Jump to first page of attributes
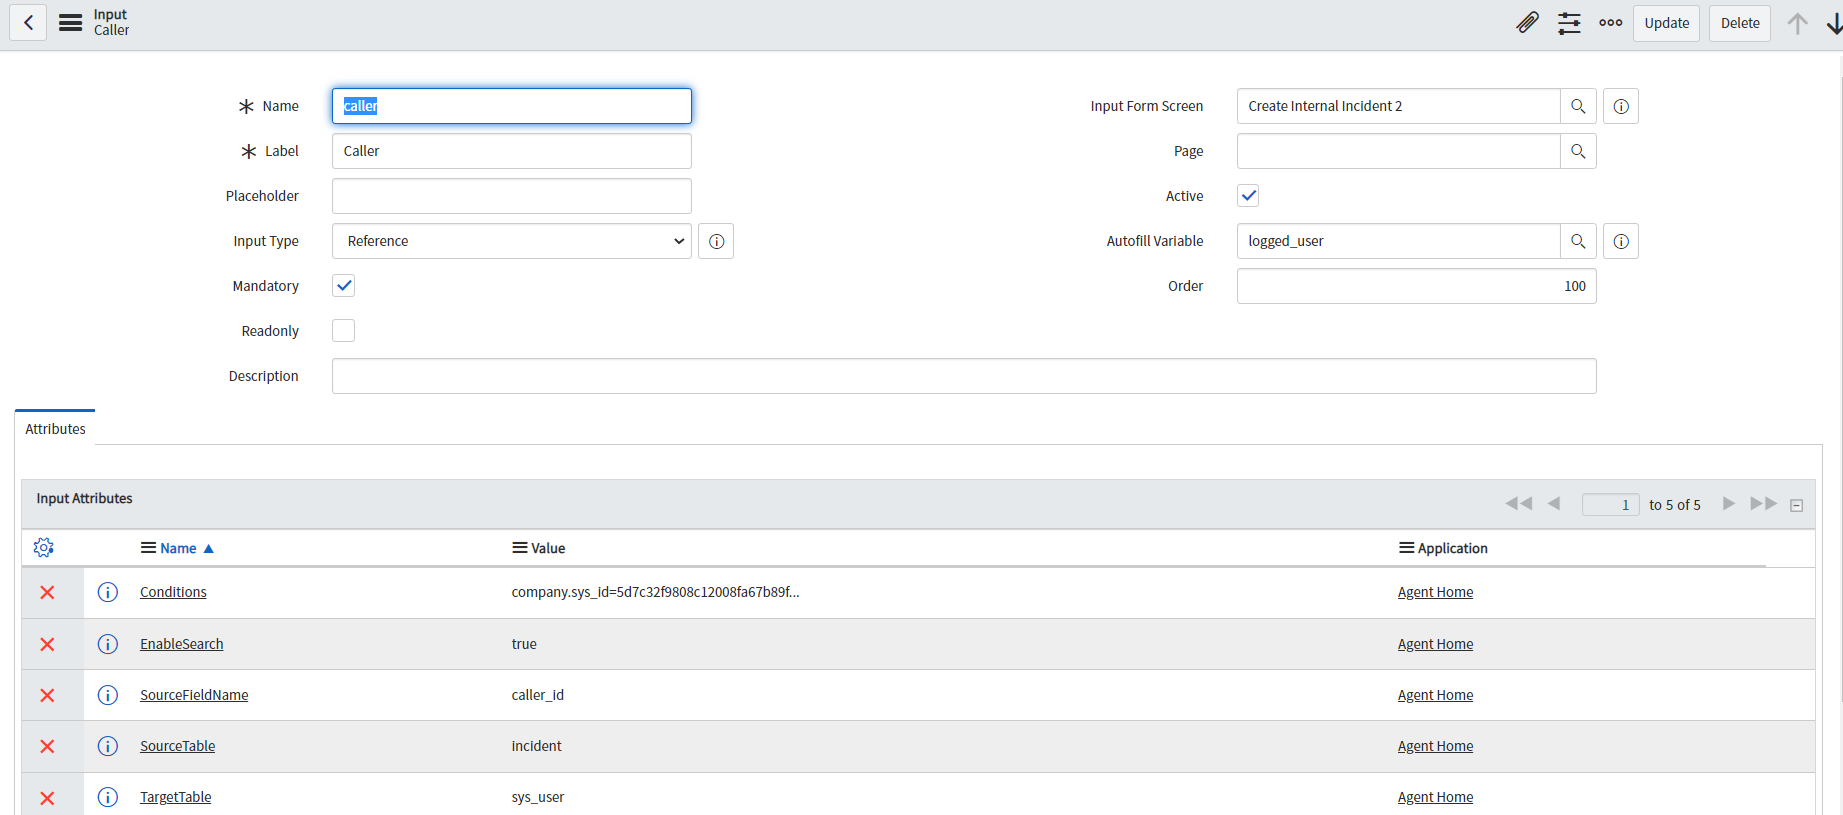Image resolution: width=1843 pixels, height=815 pixels. [1519, 504]
